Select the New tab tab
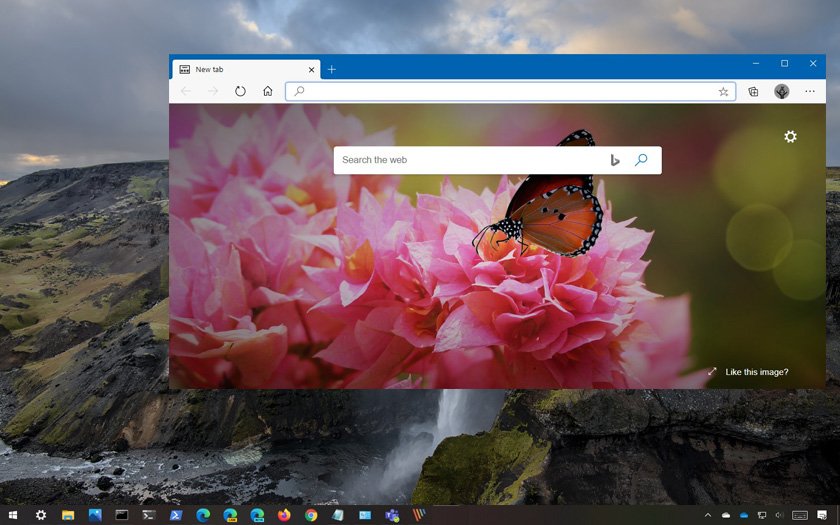840x525 pixels. pyautogui.click(x=240, y=69)
